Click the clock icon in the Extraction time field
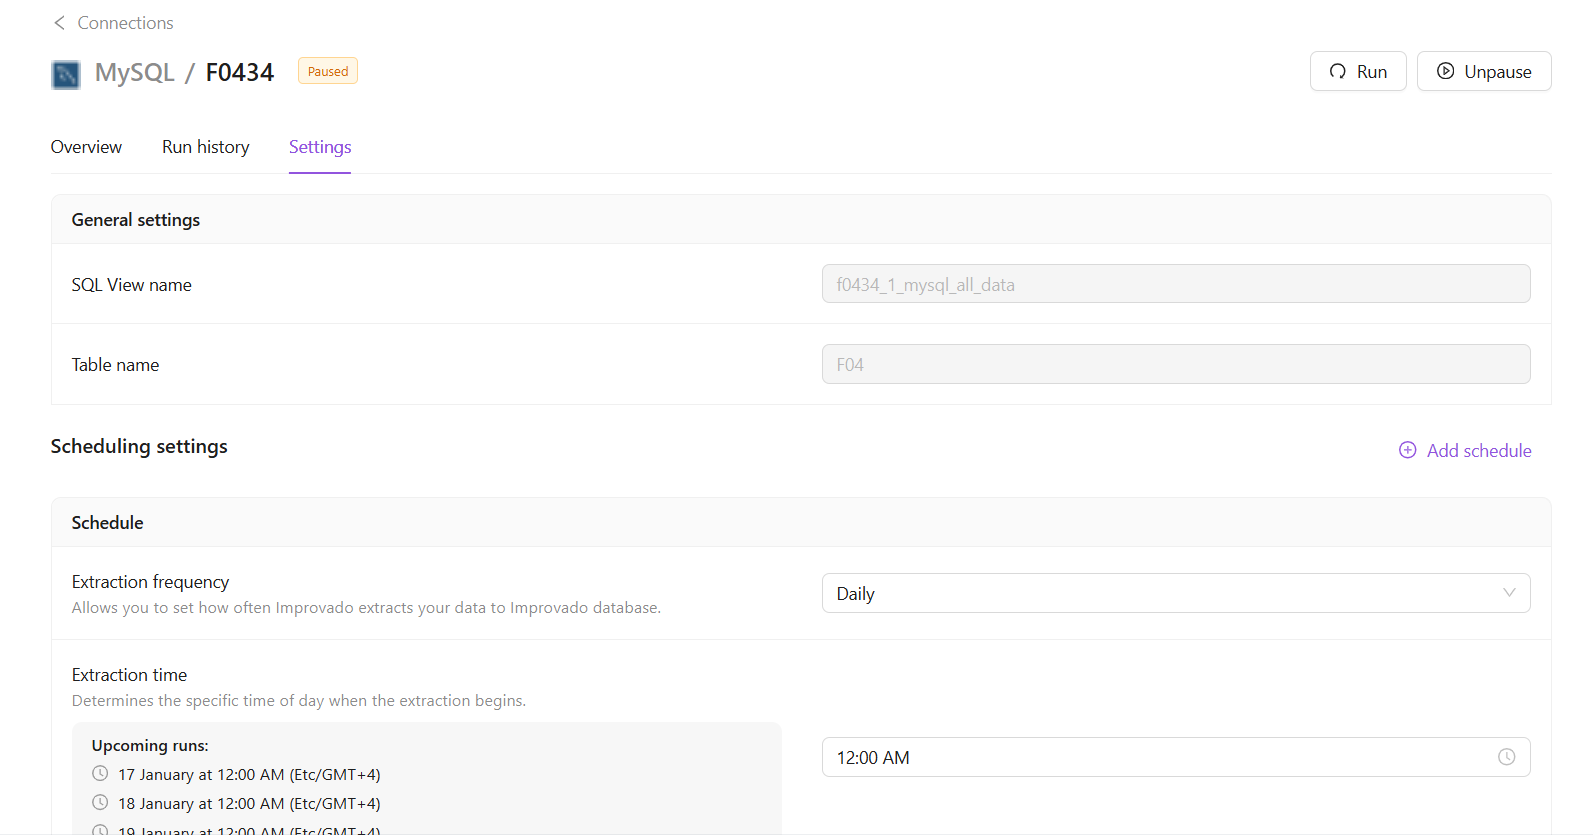Screen dimensions: 1593x836 pos(1506,757)
